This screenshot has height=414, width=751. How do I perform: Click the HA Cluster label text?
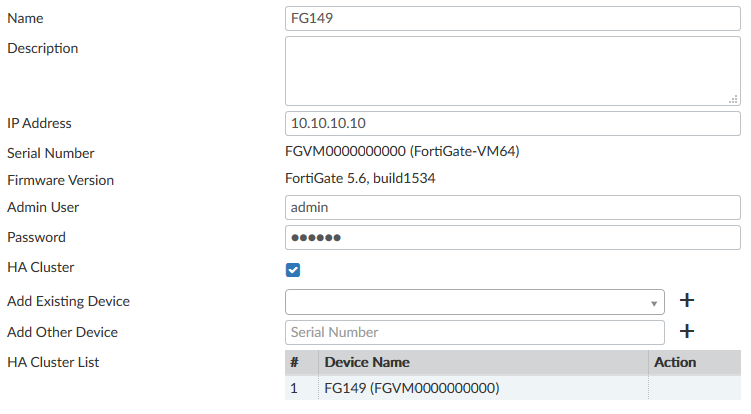(40, 268)
